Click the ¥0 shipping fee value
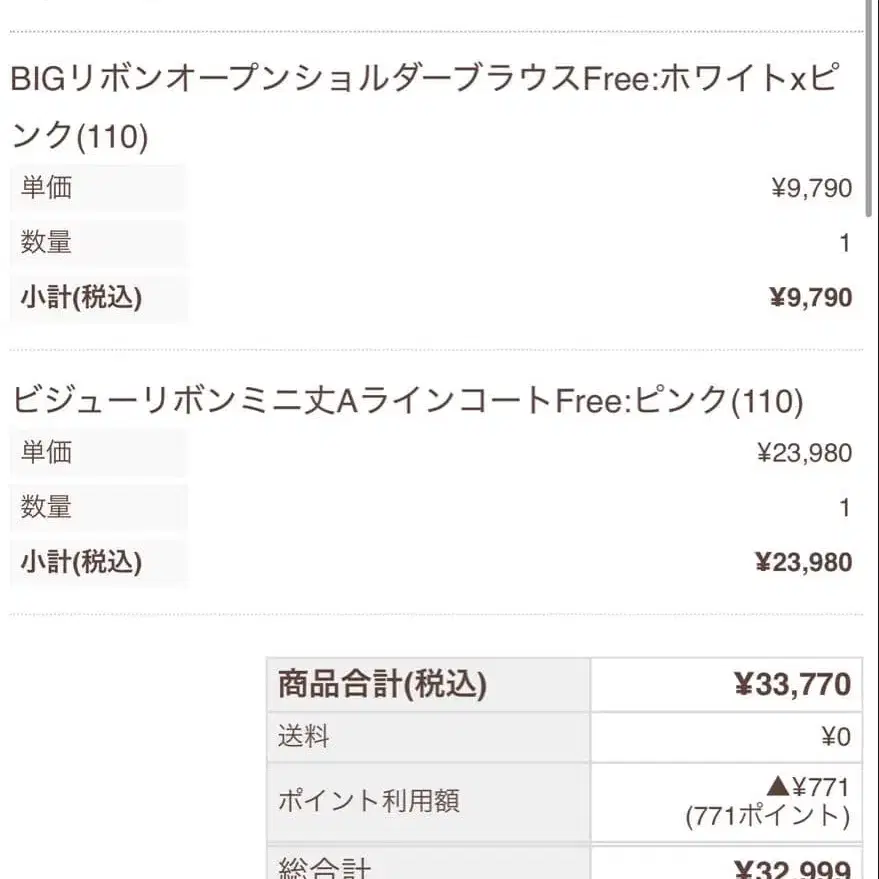Image resolution: width=879 pixels, height=879 pixels. click(835, 738)
